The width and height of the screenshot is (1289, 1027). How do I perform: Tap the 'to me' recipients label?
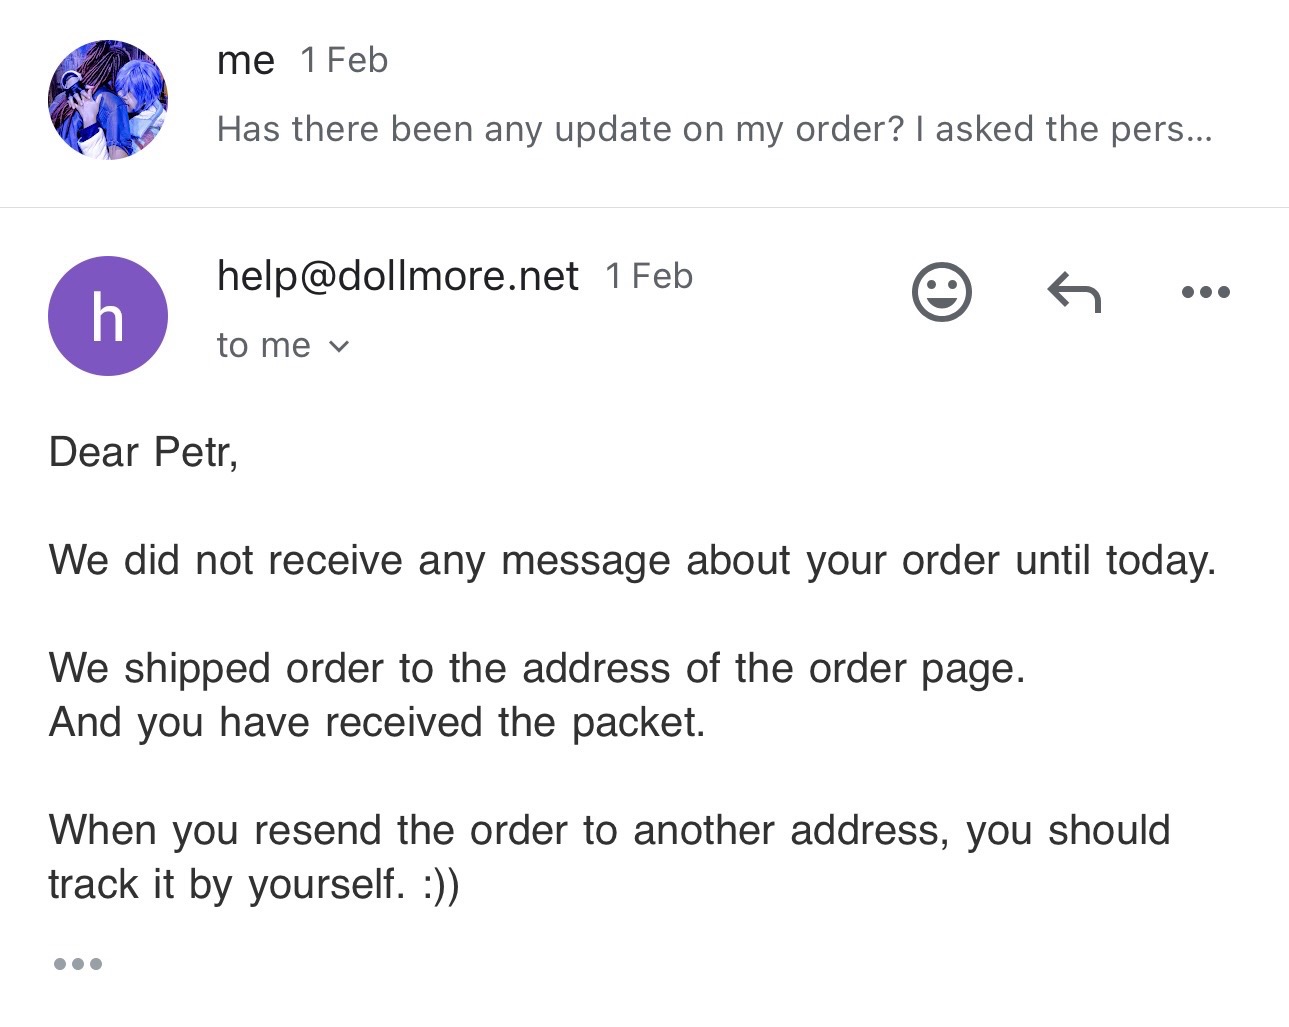pyautogui.click(x=263, y=346)
